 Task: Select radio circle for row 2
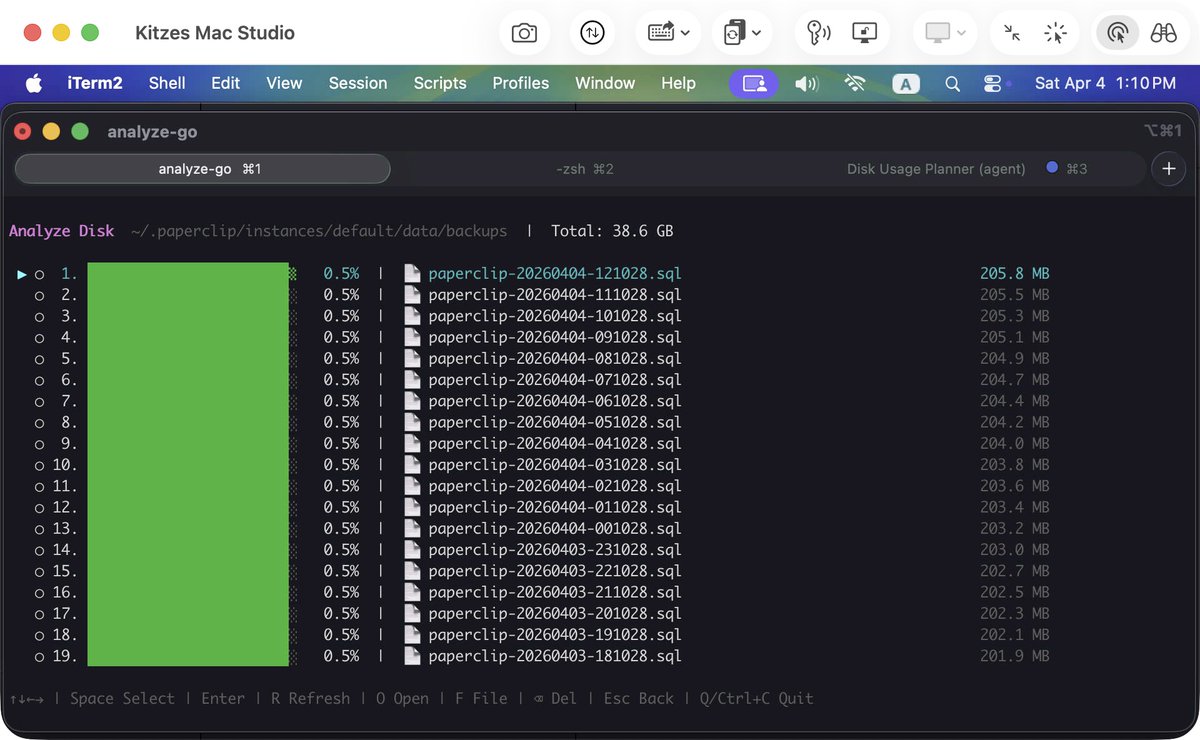point(40,295)
